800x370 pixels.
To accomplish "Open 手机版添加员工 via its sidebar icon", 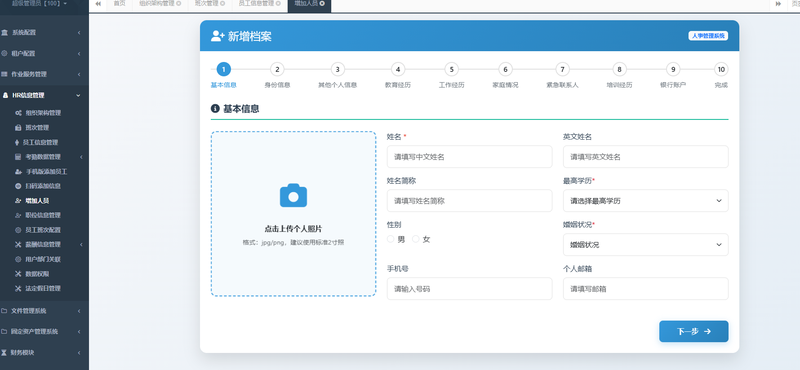I will click(x=18, y=171).
